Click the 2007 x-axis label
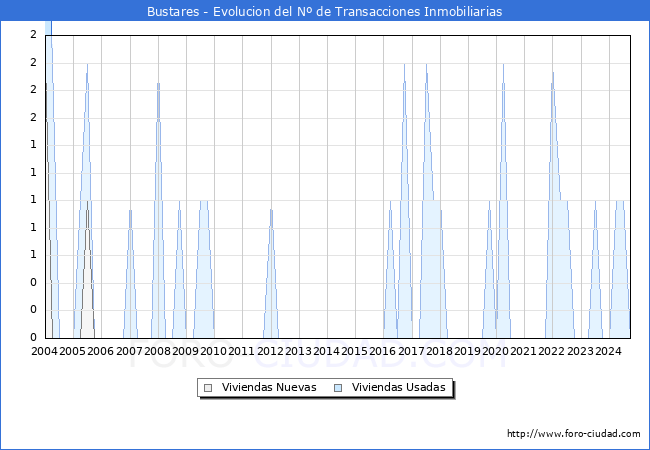The height and width of the screenshot is (450, 650). (129, 351)
